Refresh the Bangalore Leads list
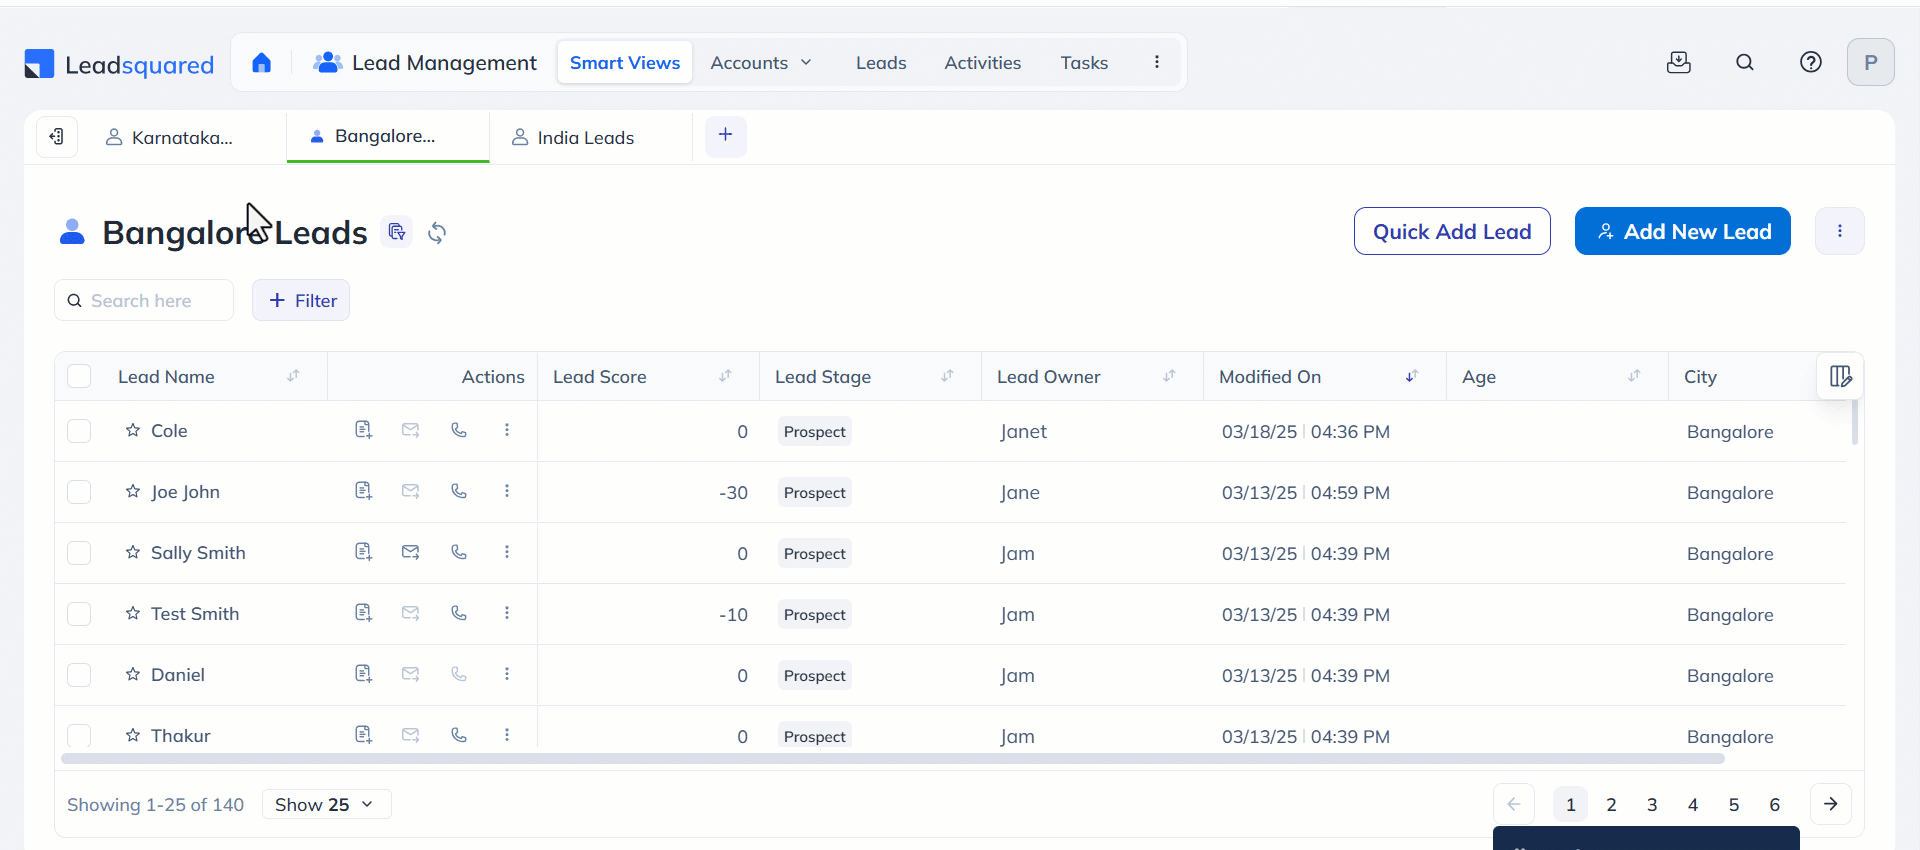Image resolution: width=1920 pixels, height=850 pixels. click(437, 233)
